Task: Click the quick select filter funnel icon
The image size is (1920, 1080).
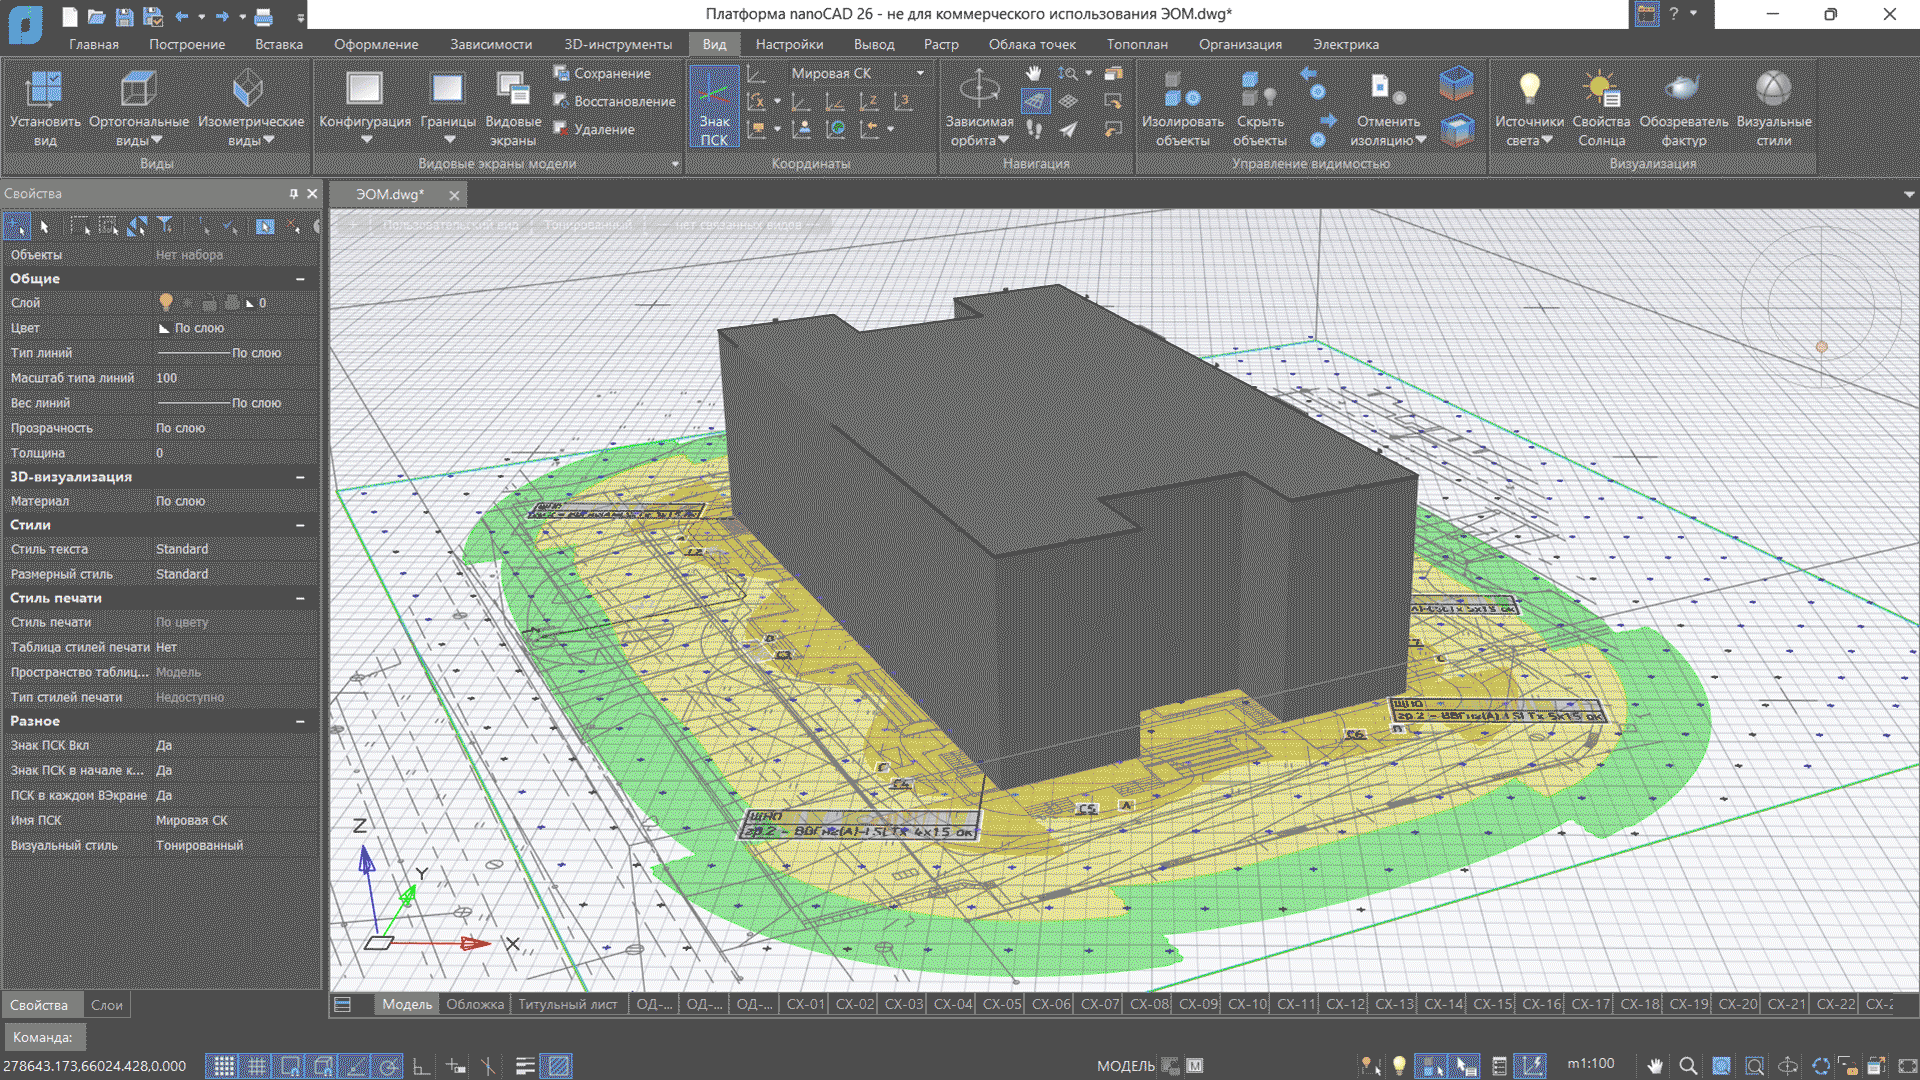Action: pyautogui.click(x=165, y=226)
